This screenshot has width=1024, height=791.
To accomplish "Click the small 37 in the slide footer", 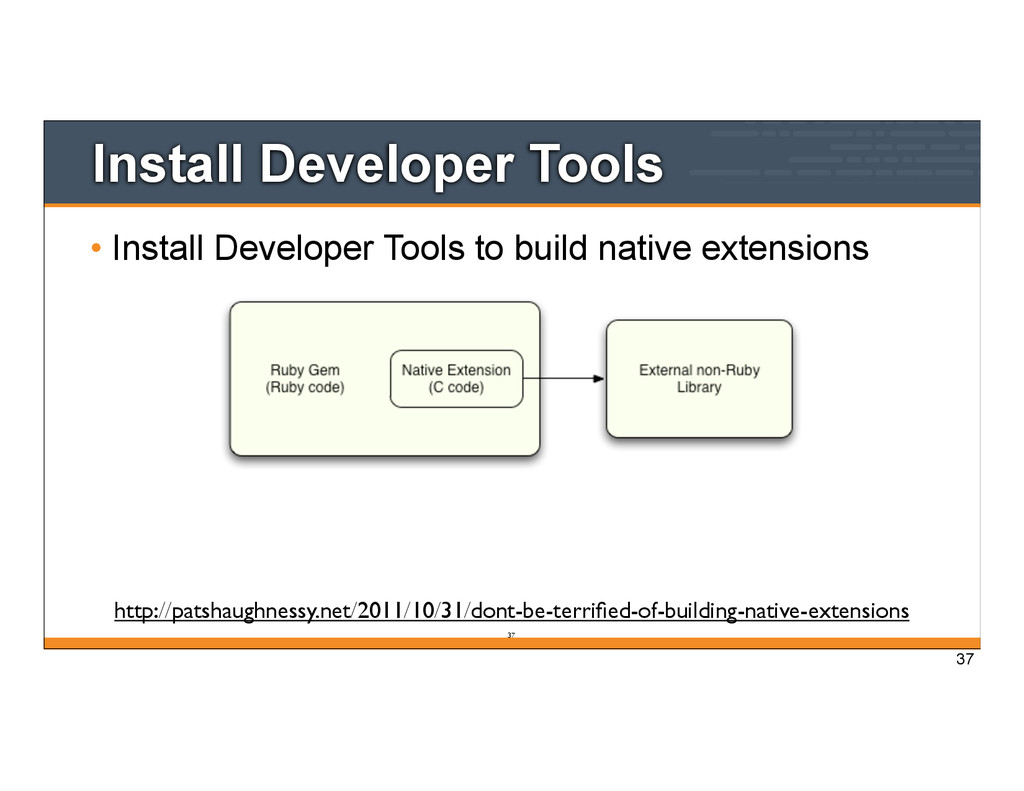I will click(511, 635).
